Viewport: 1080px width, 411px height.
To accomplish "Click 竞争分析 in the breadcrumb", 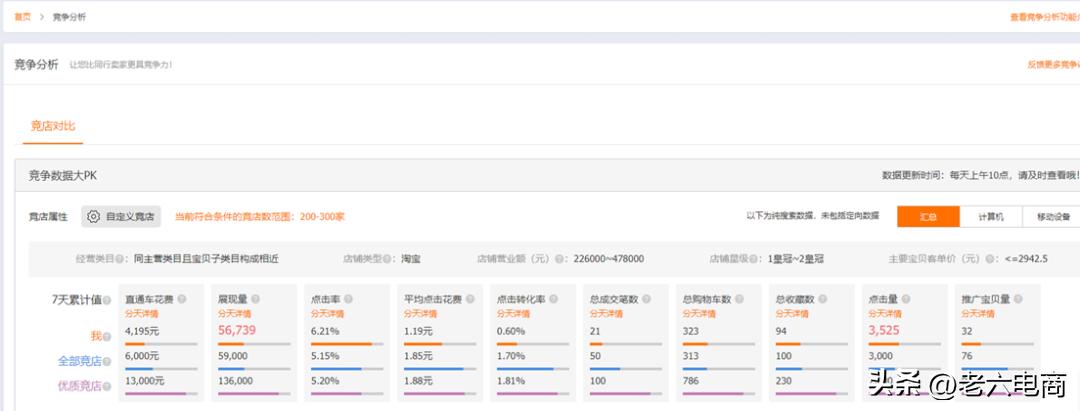I will point(70,17).
